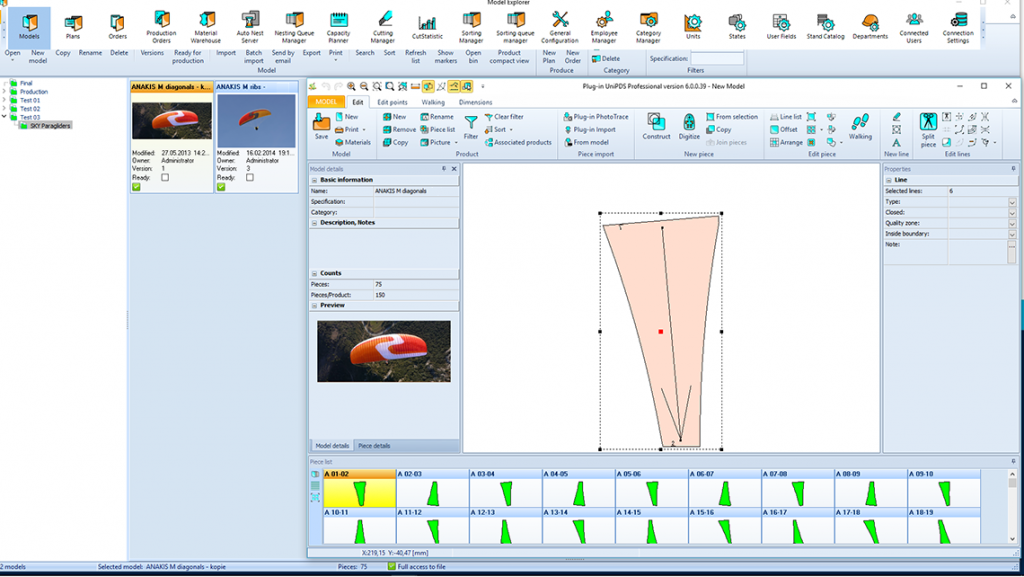Select piece thumbnail A 02-03
Screen dimensions: 1024x577
(432, 488)
